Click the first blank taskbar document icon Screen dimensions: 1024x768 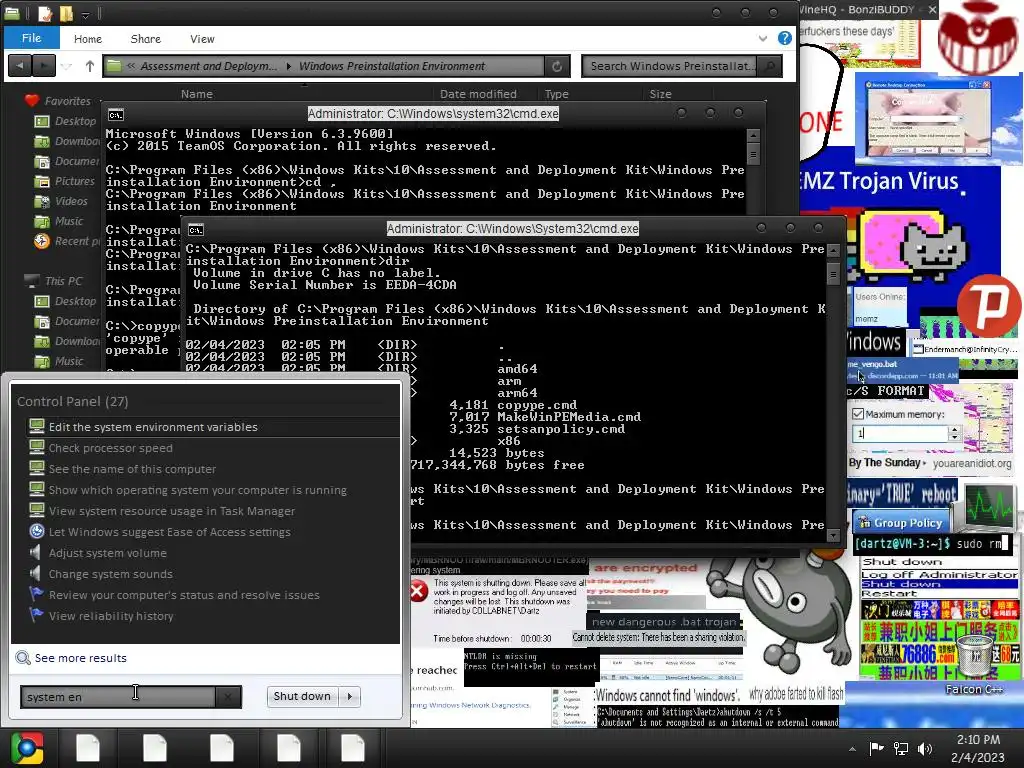pos(88,748)
